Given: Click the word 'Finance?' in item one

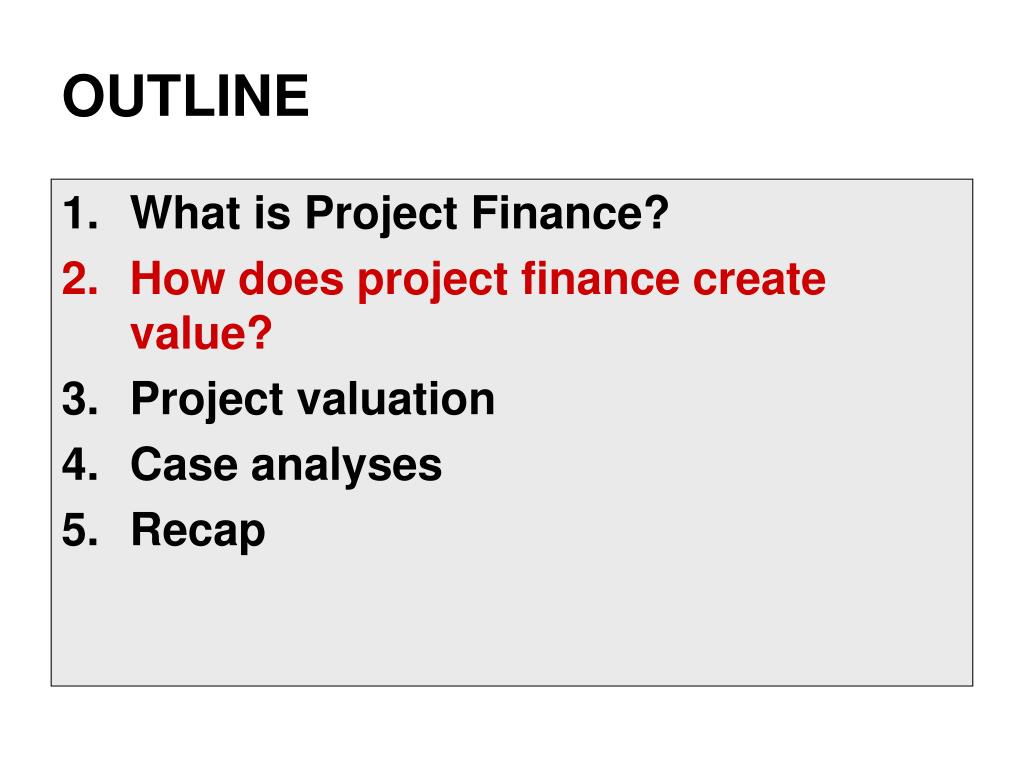Looking at the screenshot, I should (570, 213).
